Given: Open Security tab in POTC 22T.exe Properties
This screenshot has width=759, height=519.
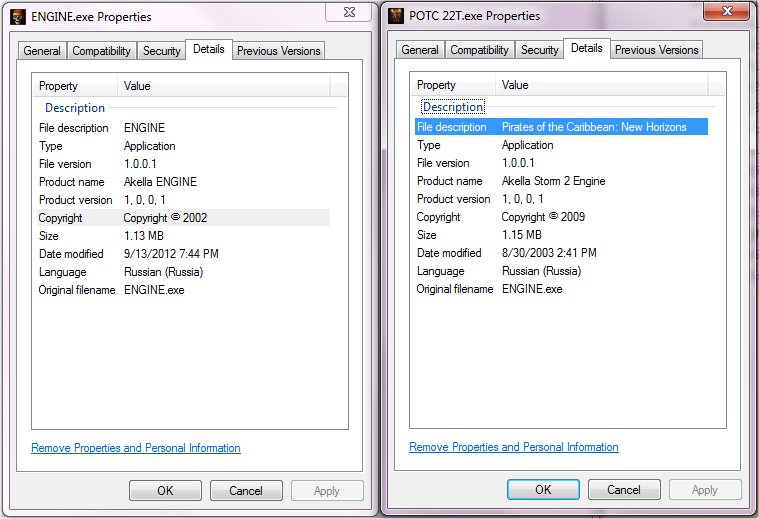Looking at the screenshot, I should pyautogui.click(x=540, y=50).
